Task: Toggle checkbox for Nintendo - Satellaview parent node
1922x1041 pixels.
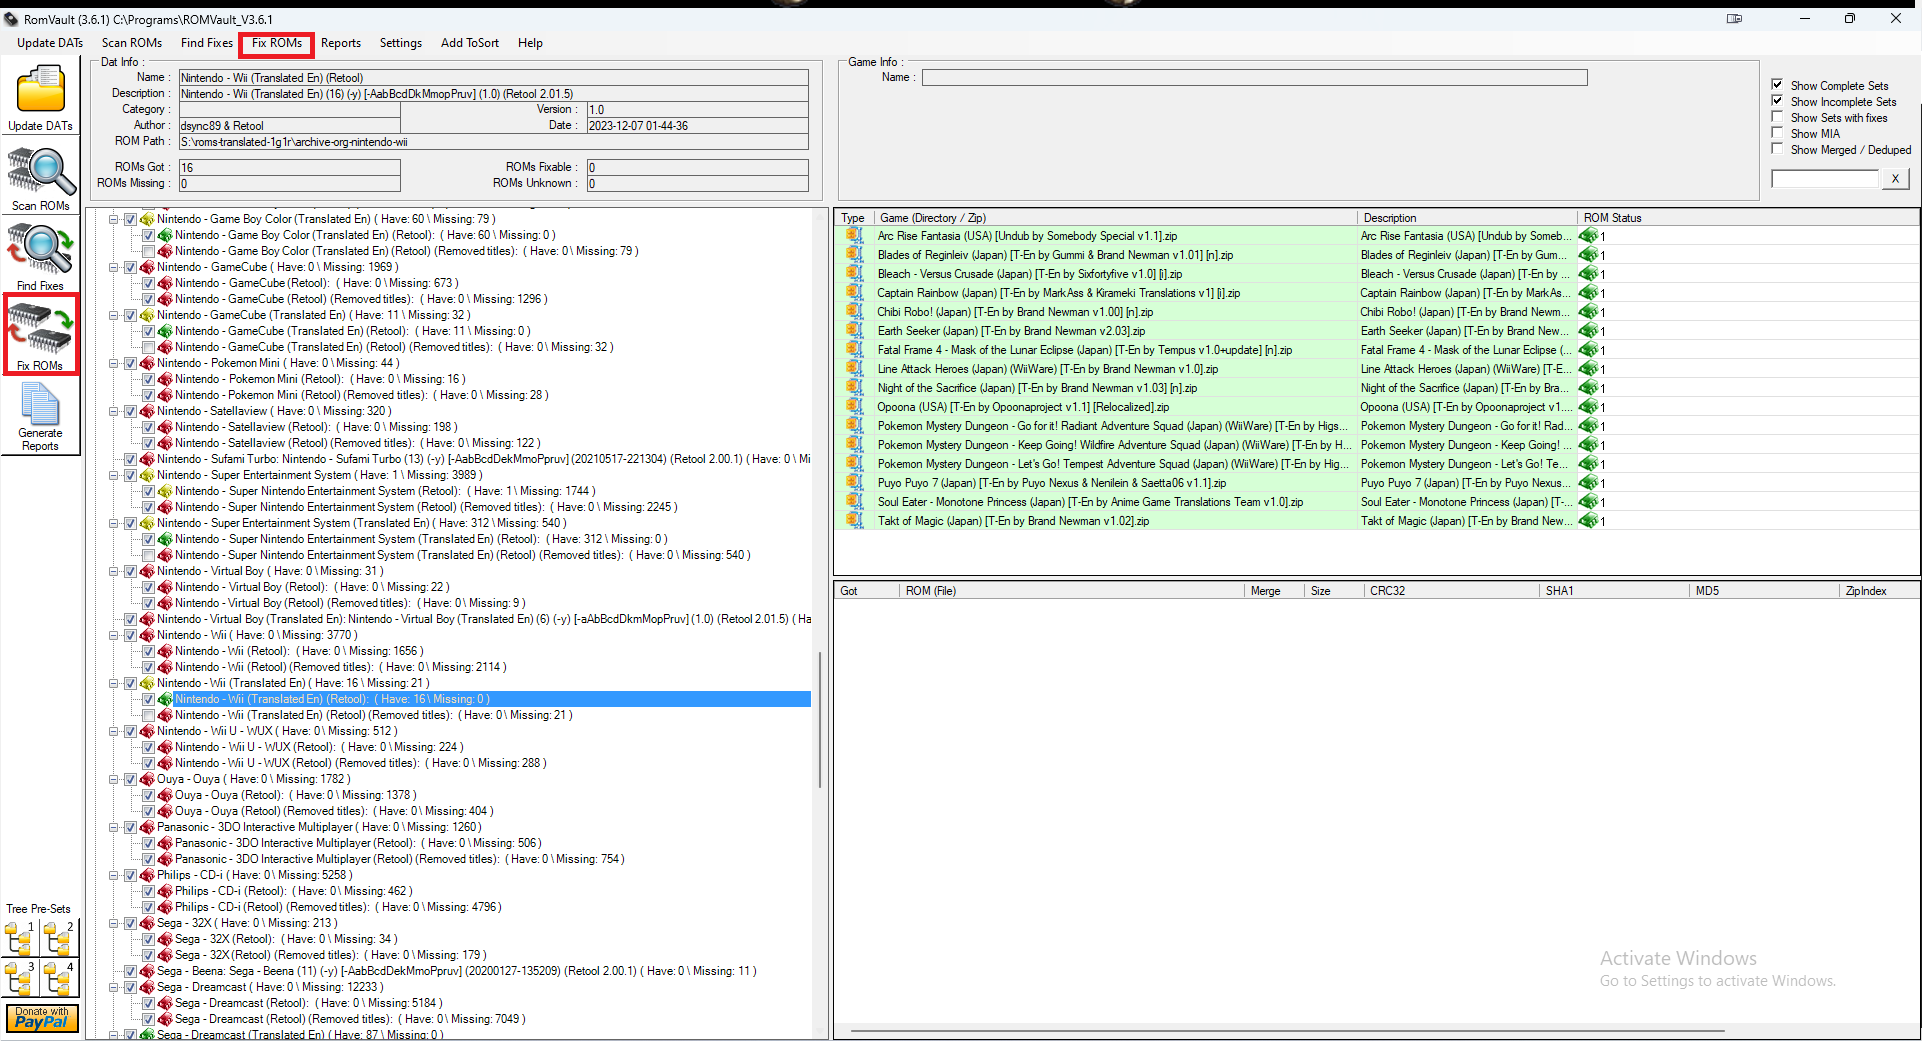Action: (130, 411)
